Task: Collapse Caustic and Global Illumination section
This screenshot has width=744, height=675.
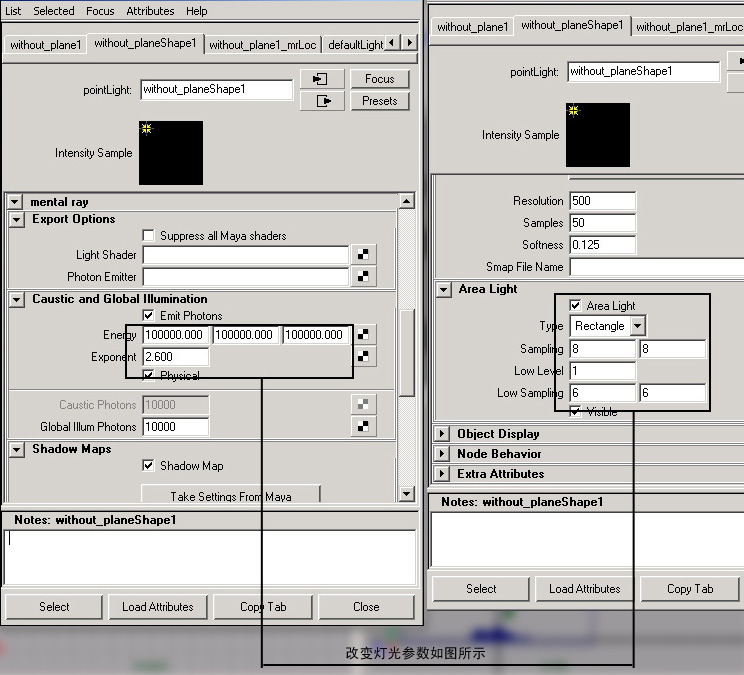Action: point(17,299)
